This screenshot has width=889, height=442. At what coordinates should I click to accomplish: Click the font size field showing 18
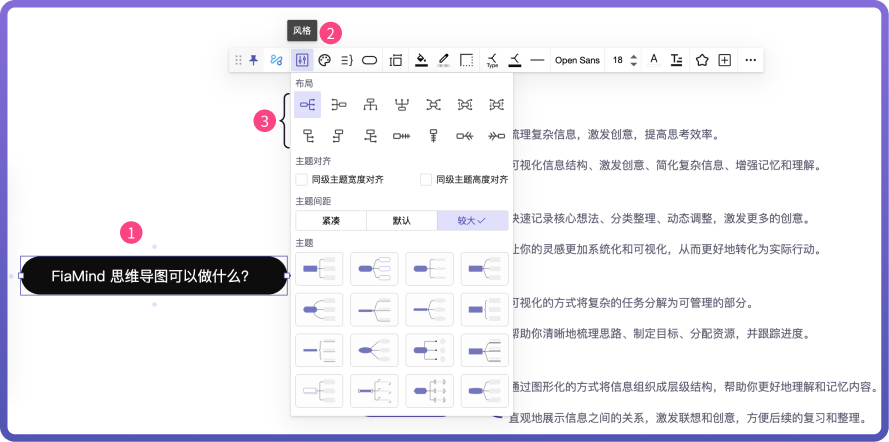point(618,60)
